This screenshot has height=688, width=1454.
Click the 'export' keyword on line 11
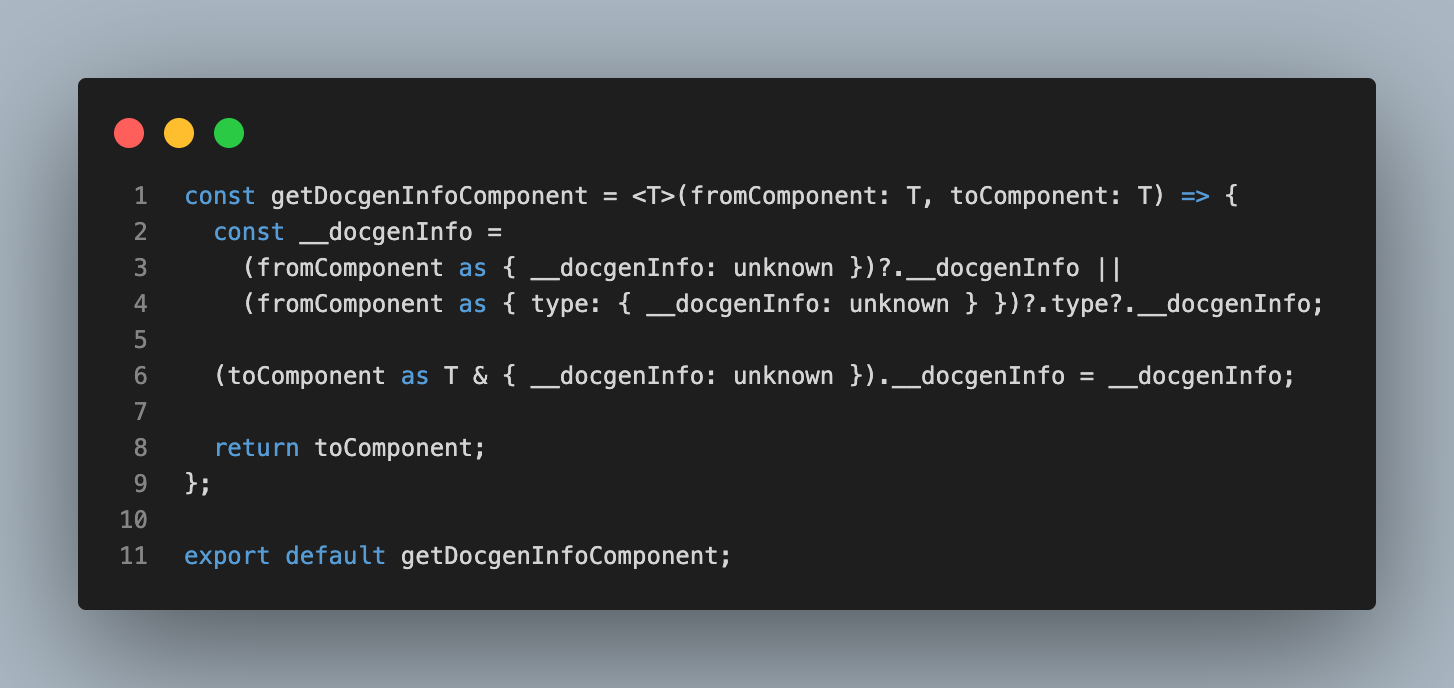click(x=227, y=556)
